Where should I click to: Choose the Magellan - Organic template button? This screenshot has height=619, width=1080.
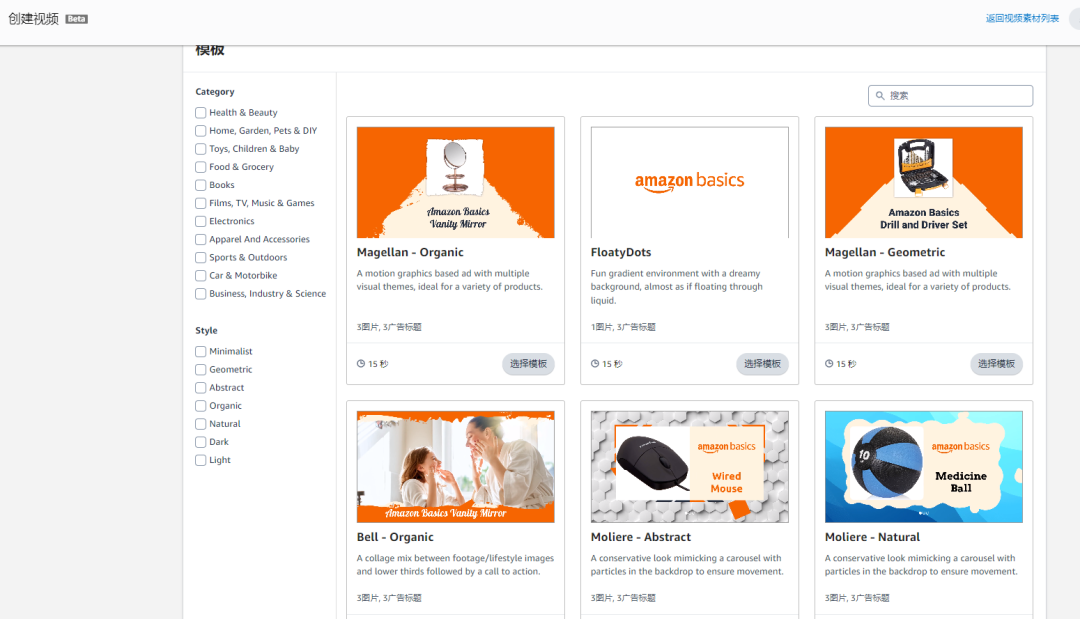coord(528,364)
